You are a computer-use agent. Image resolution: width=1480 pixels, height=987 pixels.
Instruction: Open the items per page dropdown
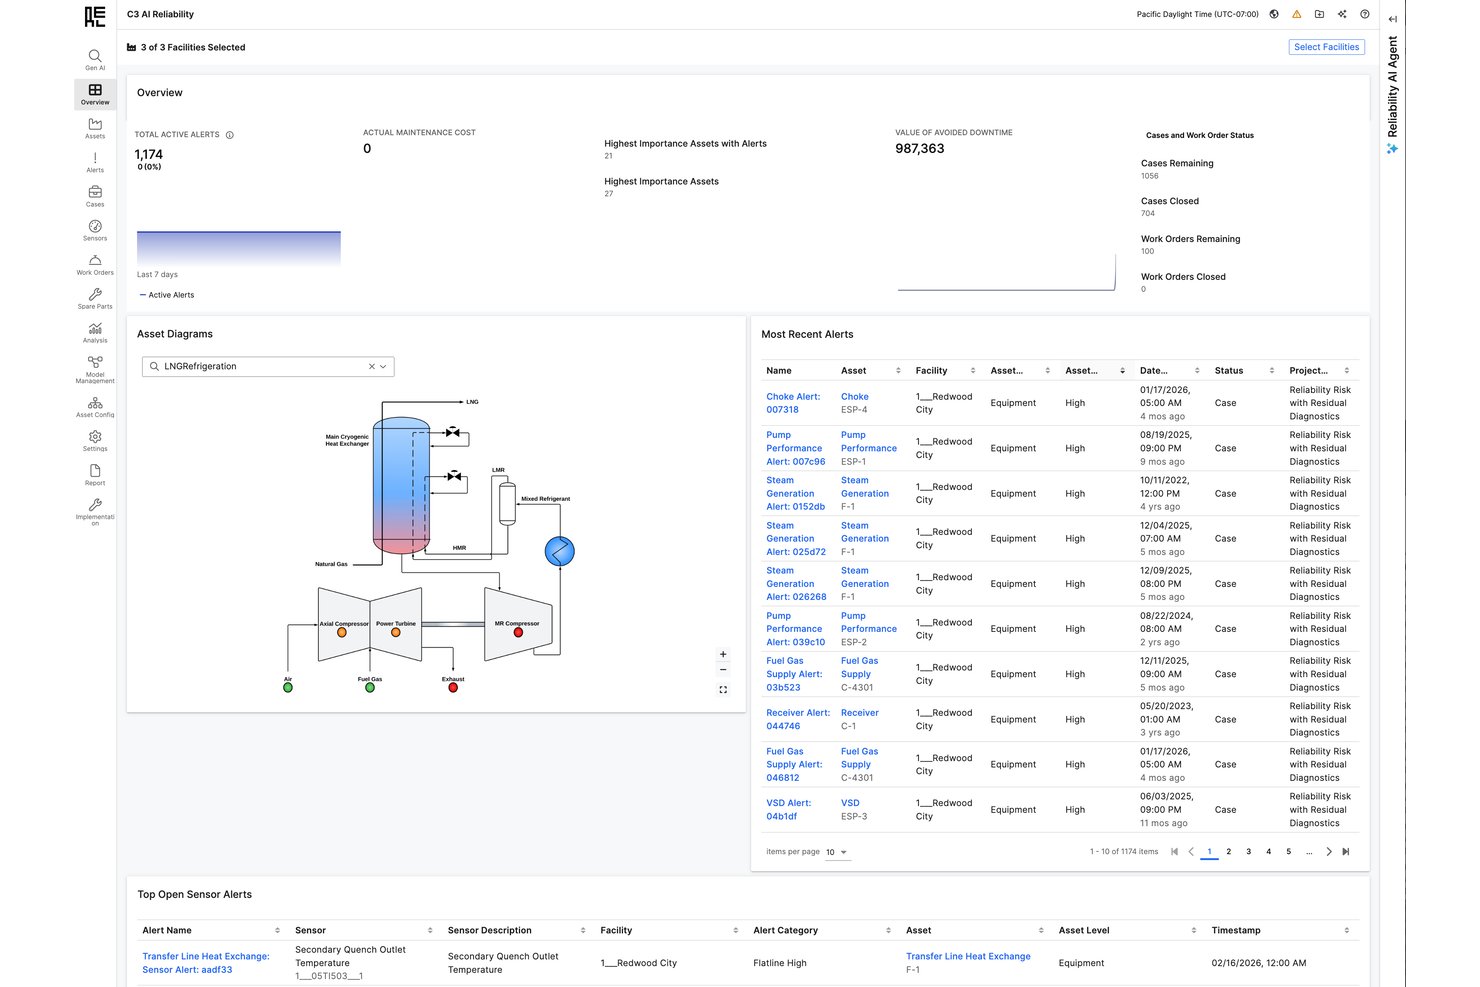[x=837, y=853]
